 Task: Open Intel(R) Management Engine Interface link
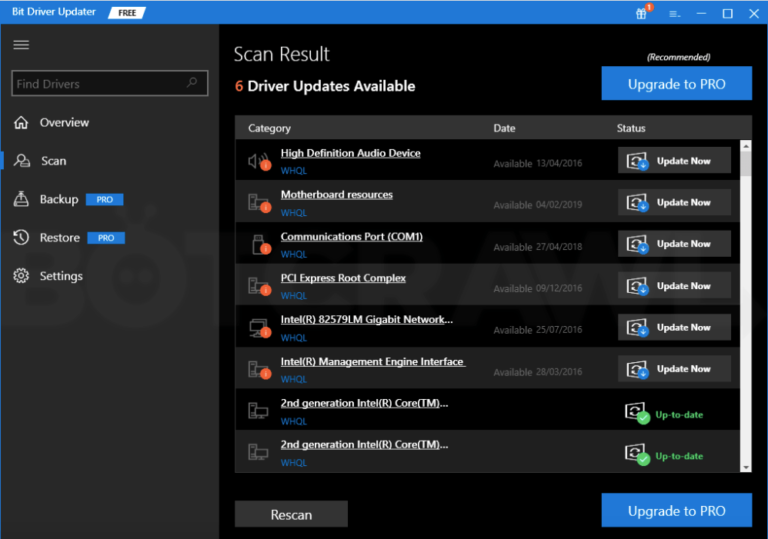tap(372, 361)
